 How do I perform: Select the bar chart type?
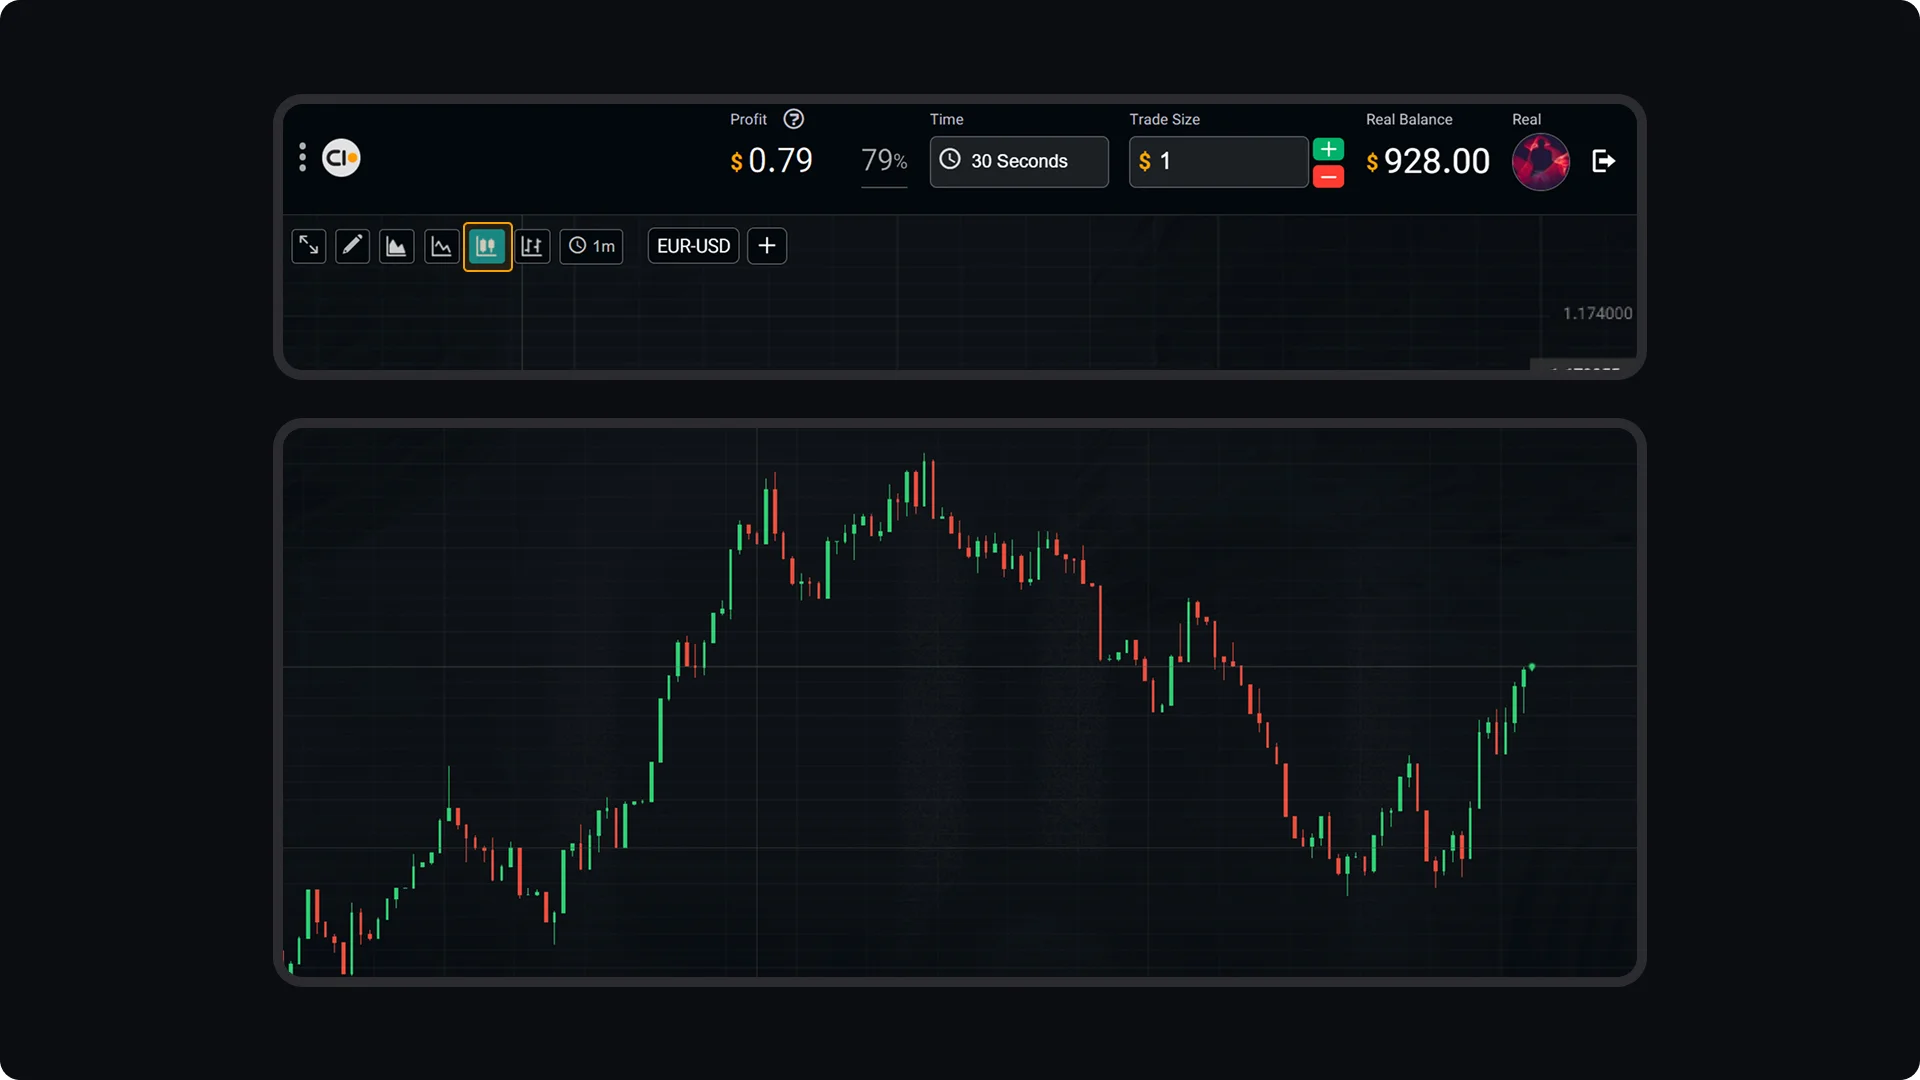[x=532, y=246]
